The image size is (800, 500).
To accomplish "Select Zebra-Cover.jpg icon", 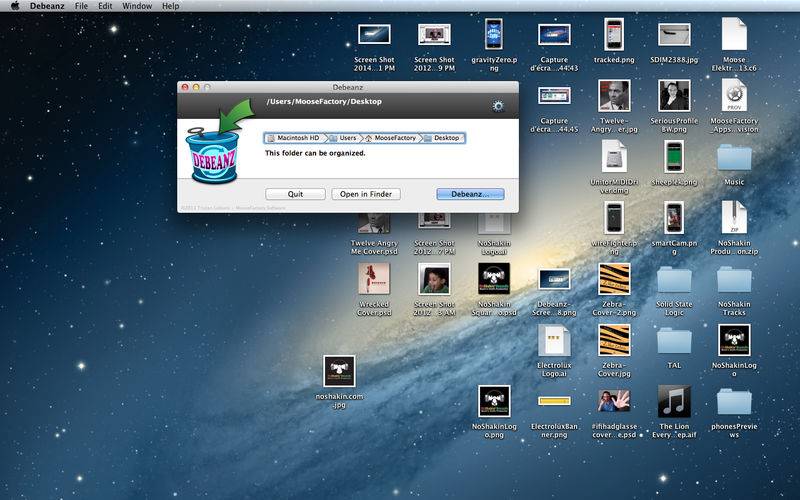I will [x=614, y=340].
